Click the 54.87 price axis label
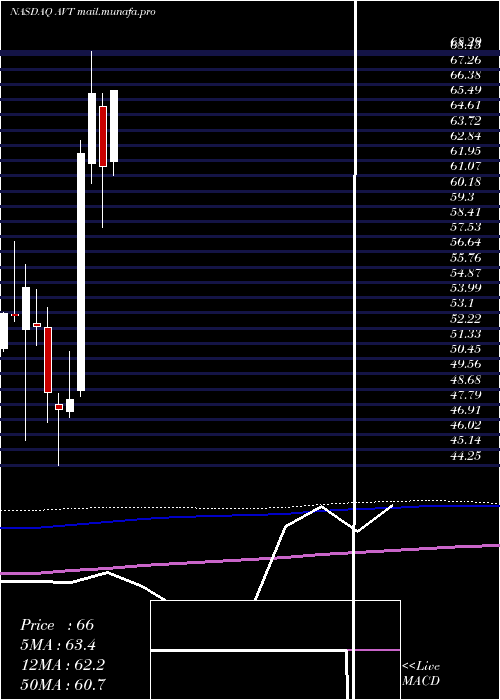Screen dimensions: 500x700 (466, 273)
